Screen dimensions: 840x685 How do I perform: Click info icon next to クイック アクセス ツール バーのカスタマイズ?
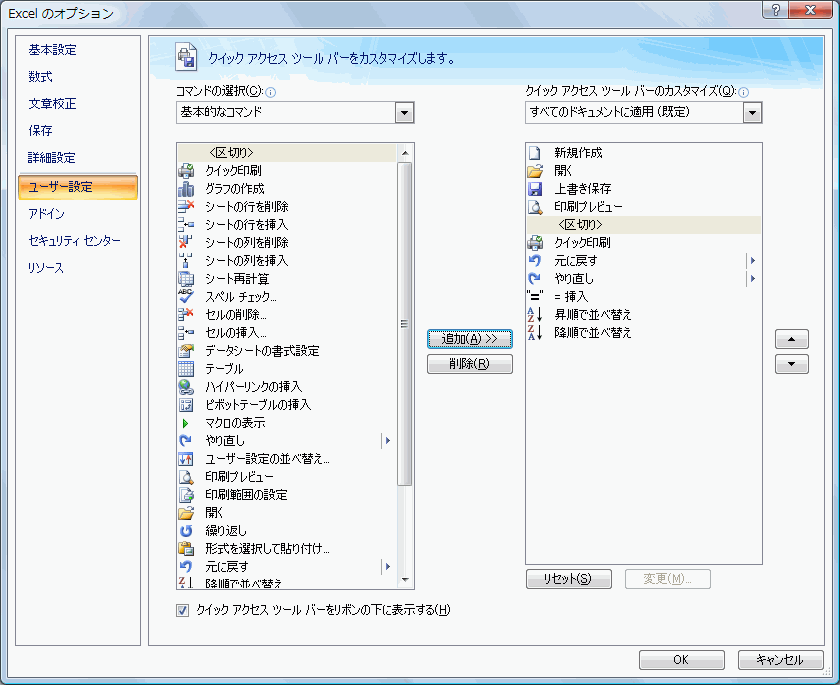pos(743,93)
